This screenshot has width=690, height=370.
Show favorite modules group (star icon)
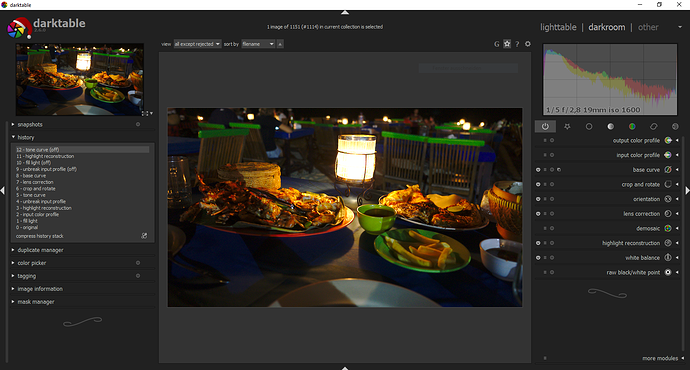(x=567, y=126)
